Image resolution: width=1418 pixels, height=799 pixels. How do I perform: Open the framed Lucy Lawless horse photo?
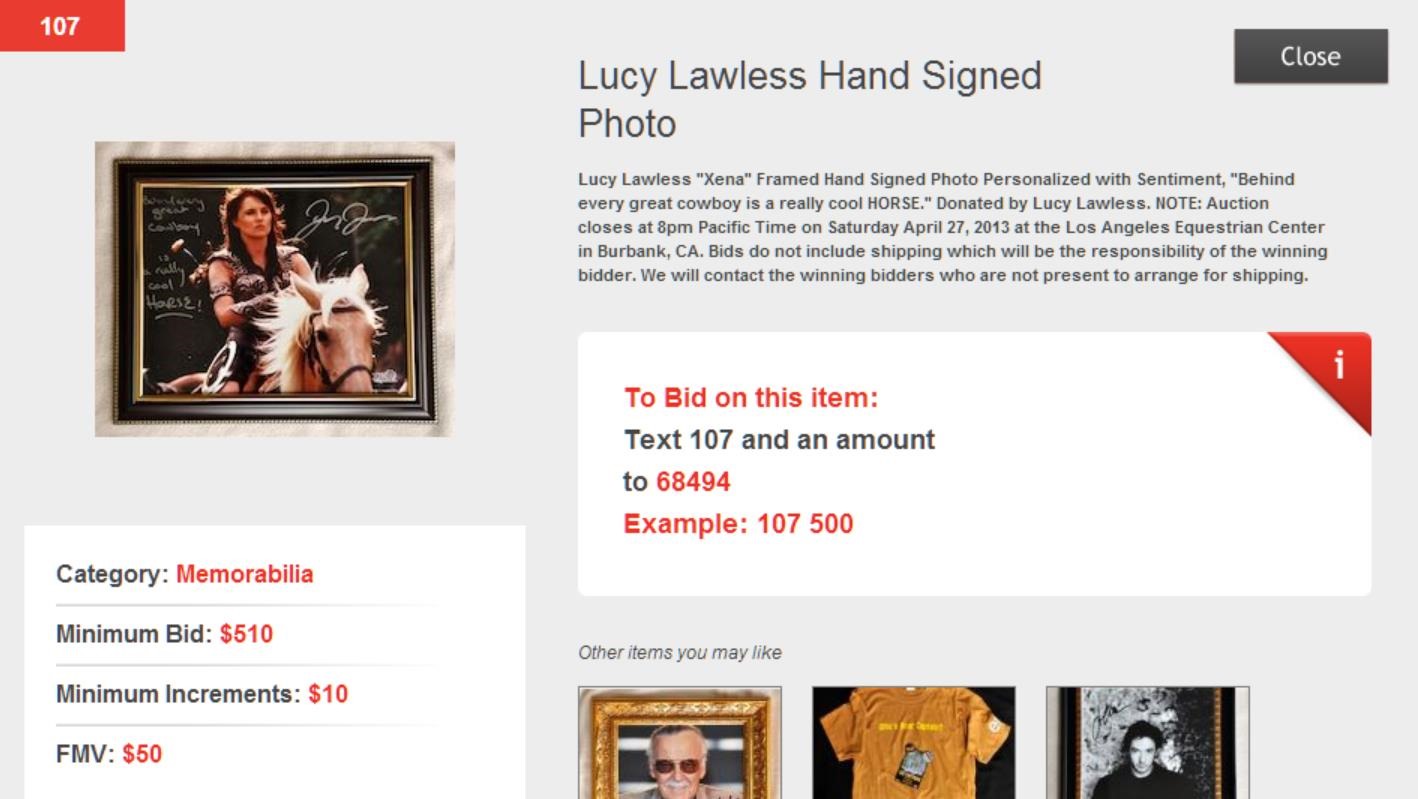275,289
